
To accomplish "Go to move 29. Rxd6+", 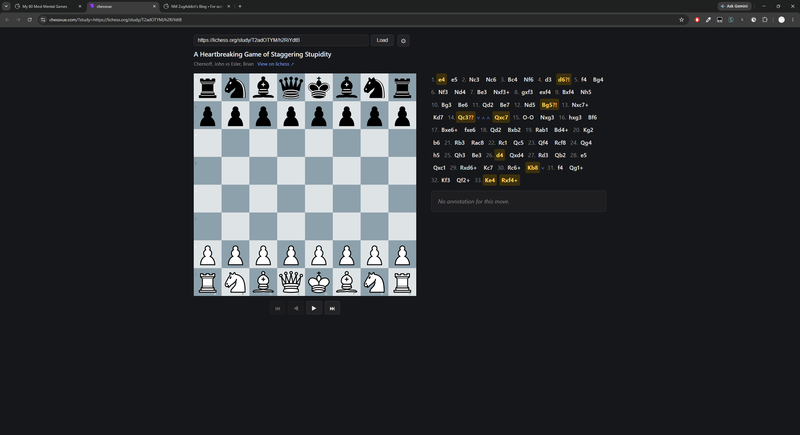I will click(x=468, y=168).
